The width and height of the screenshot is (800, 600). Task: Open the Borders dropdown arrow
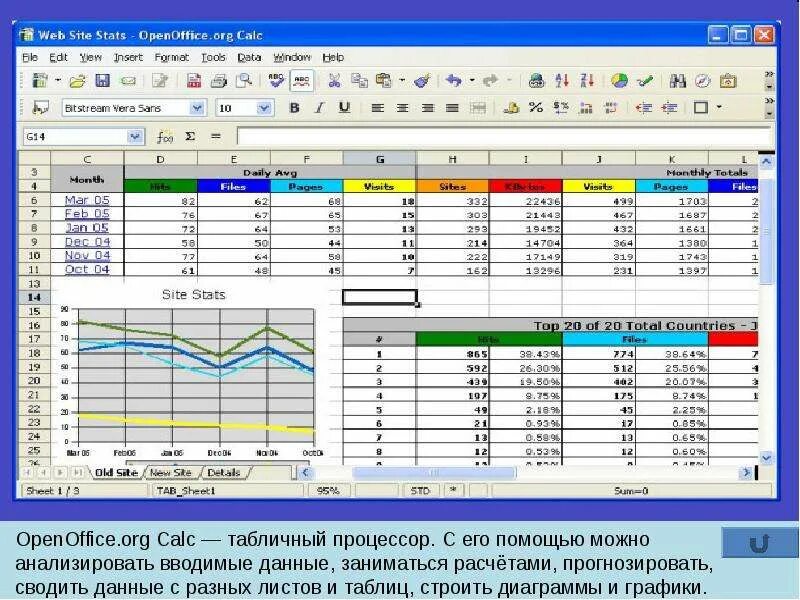pyautogui.click(x=719, y=107)
